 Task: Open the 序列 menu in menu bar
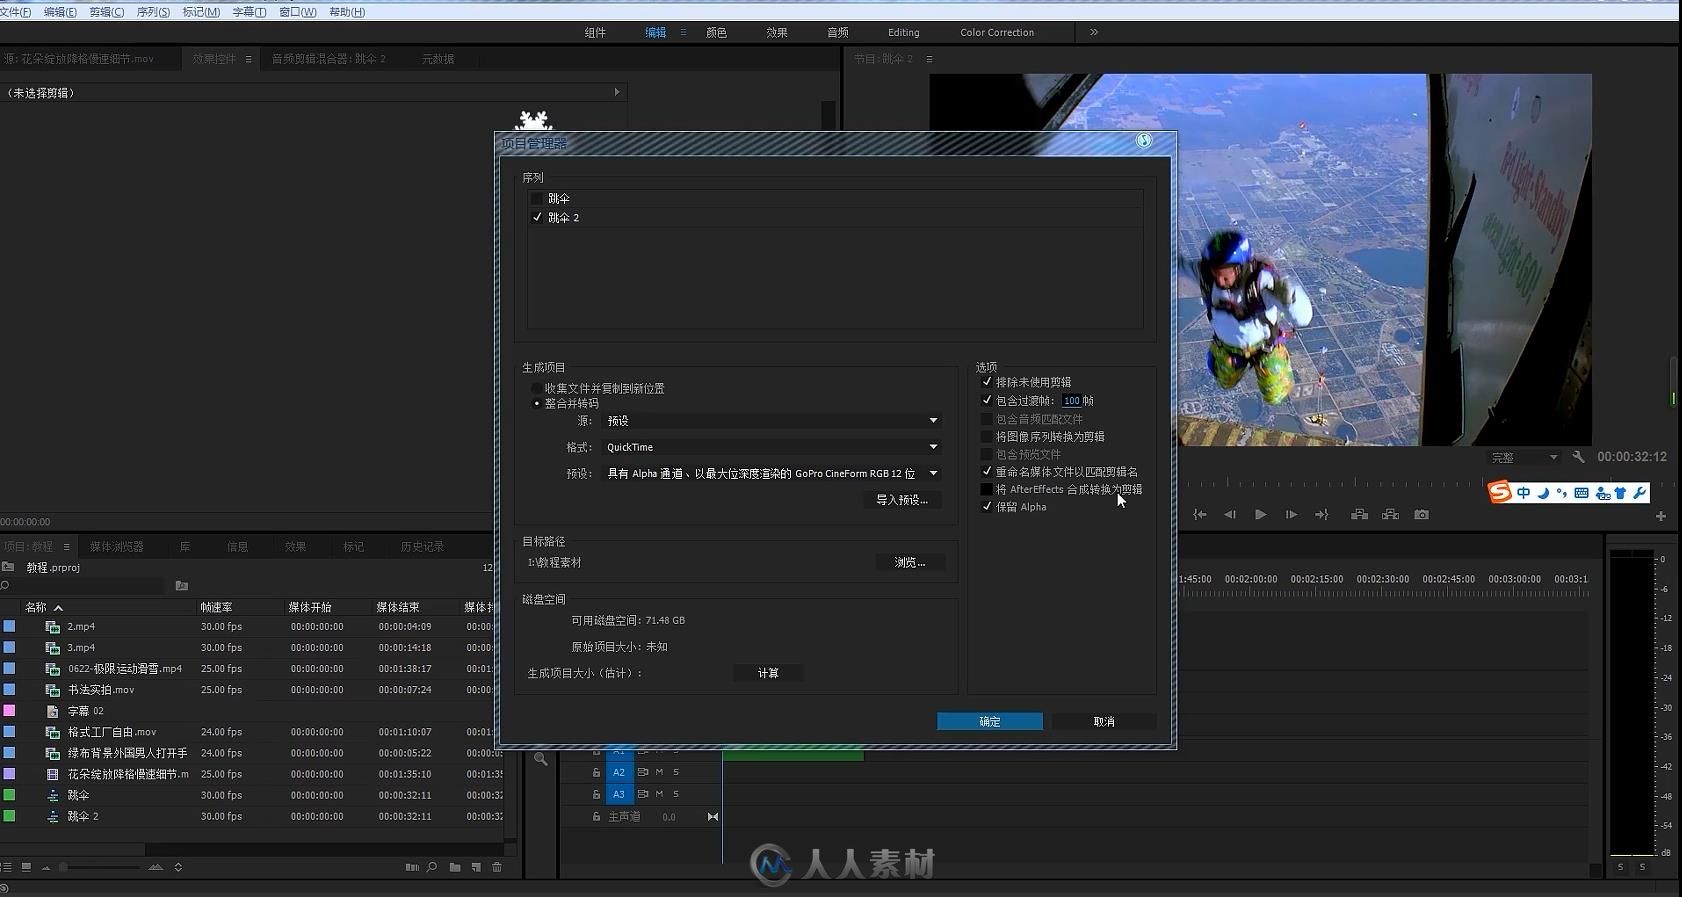click(x=153, y=12)
